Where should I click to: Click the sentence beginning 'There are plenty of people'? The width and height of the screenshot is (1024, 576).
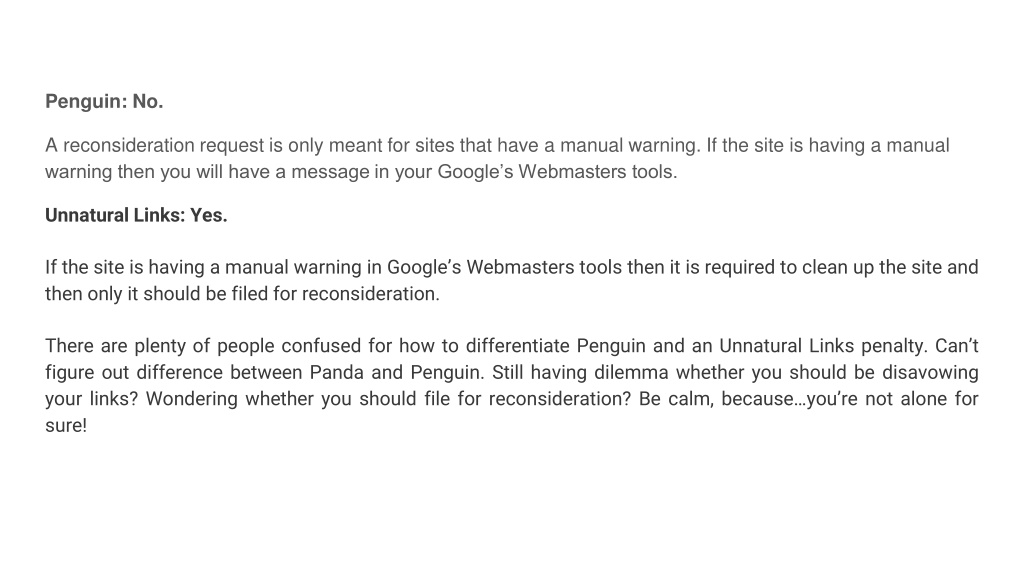[485, 345]
